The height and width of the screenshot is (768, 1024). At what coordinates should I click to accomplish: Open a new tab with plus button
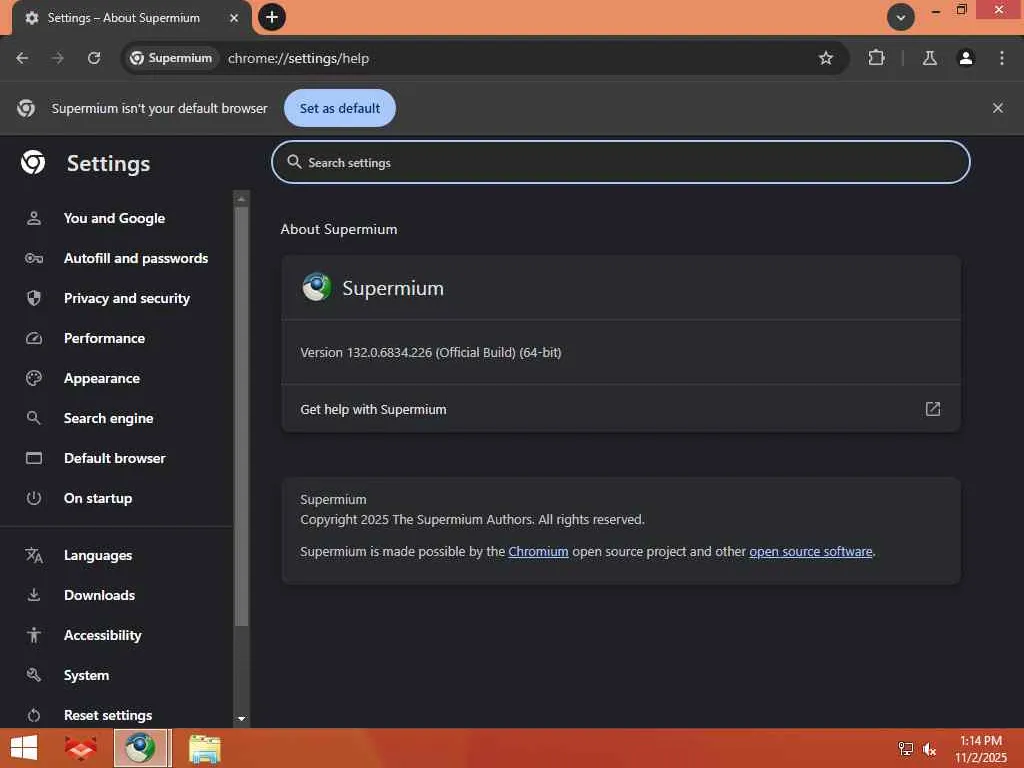coord(272,17)
